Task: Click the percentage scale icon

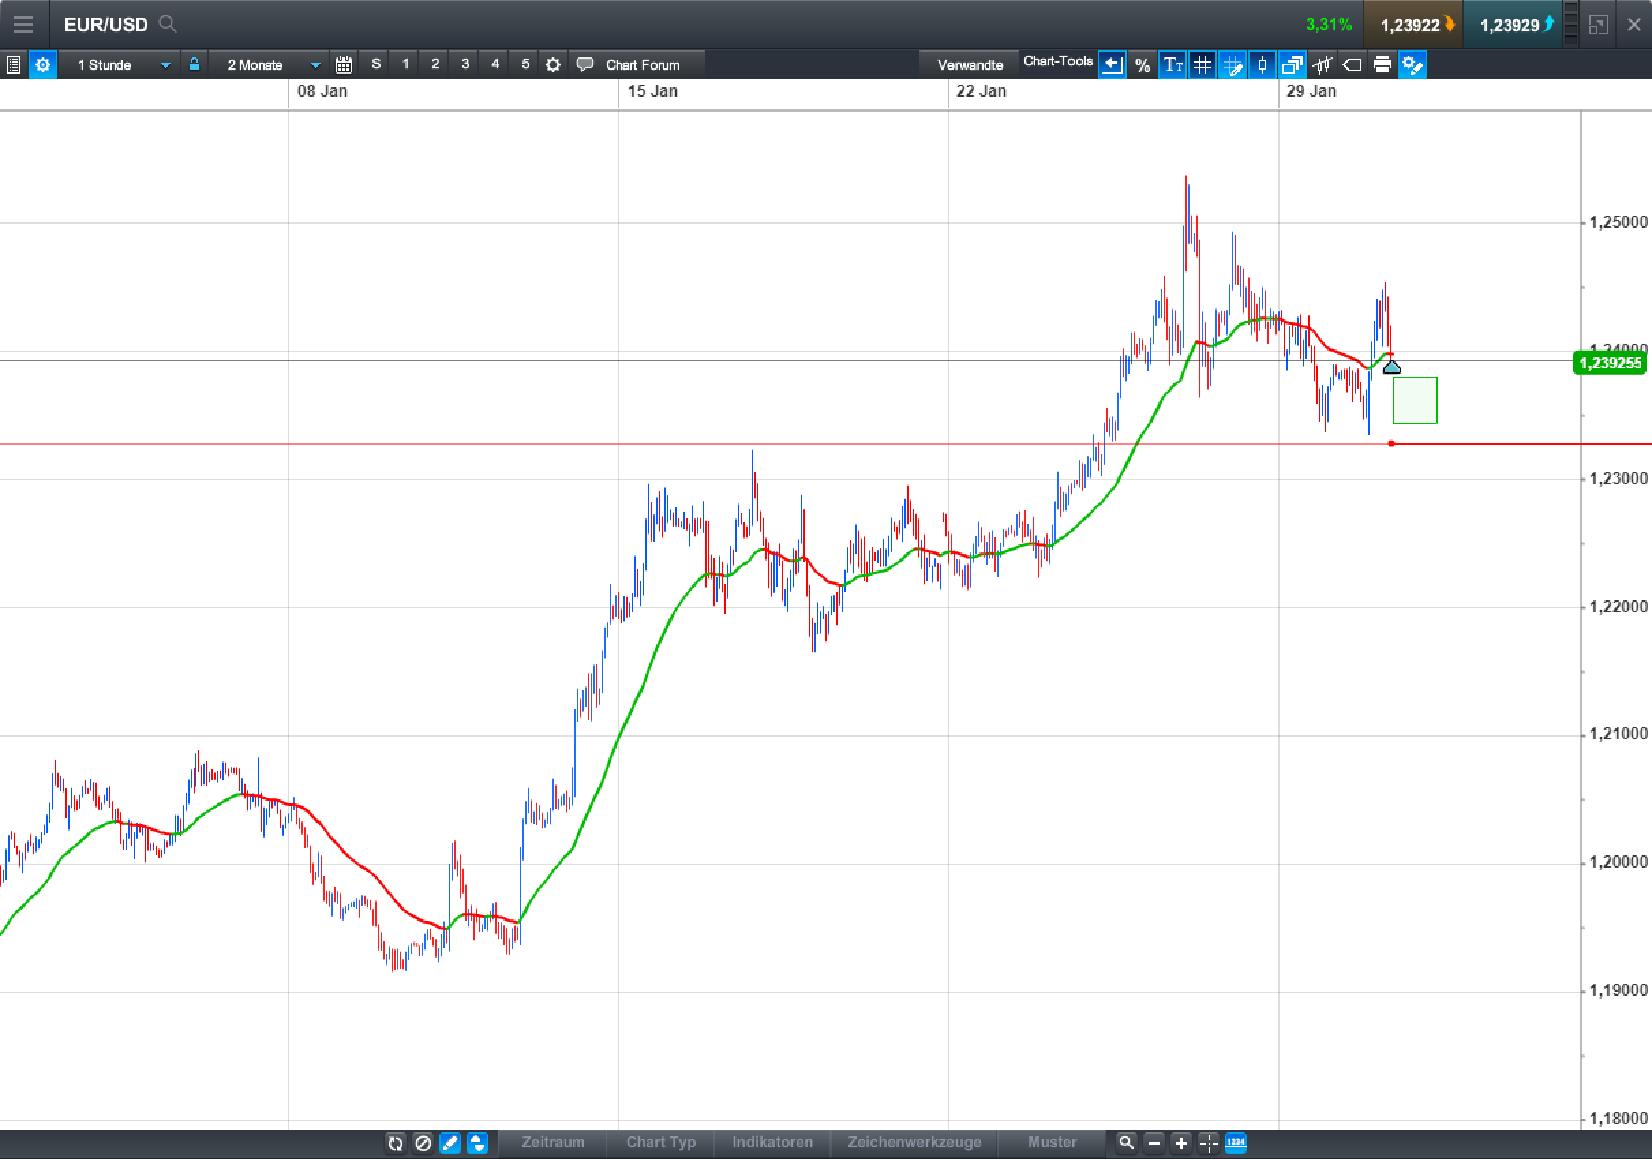Action: pos(1142,64)
